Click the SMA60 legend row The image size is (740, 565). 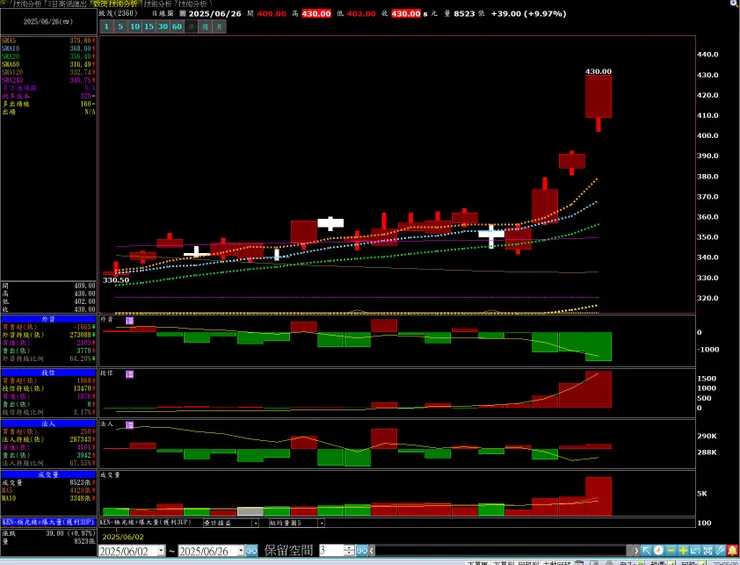tap(48, 65)
